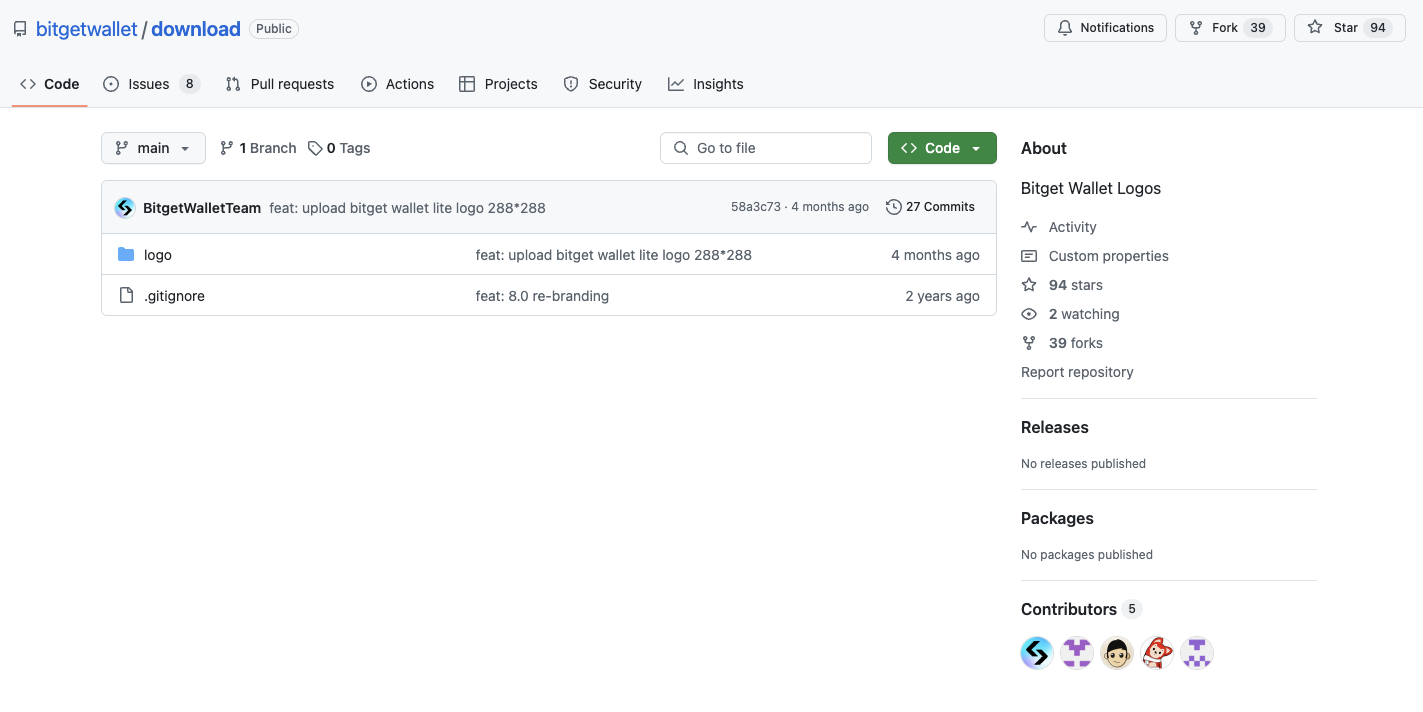Open the Actions tab

[x=398, y=84]
